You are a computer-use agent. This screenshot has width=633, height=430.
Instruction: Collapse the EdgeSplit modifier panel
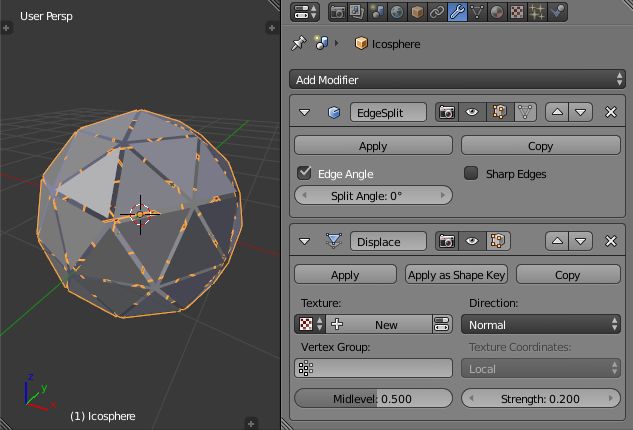click(x=304, y=112)
